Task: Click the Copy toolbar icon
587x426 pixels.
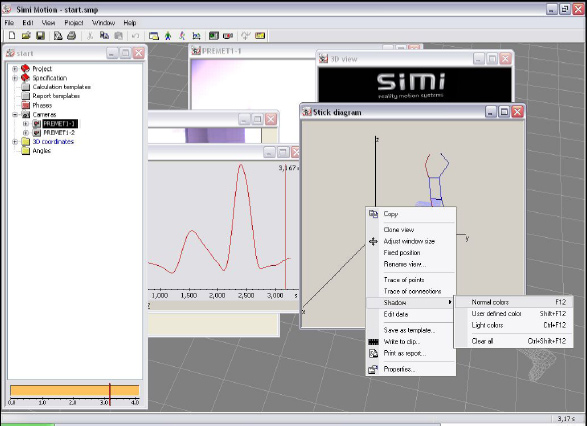Action: point(104,36)
